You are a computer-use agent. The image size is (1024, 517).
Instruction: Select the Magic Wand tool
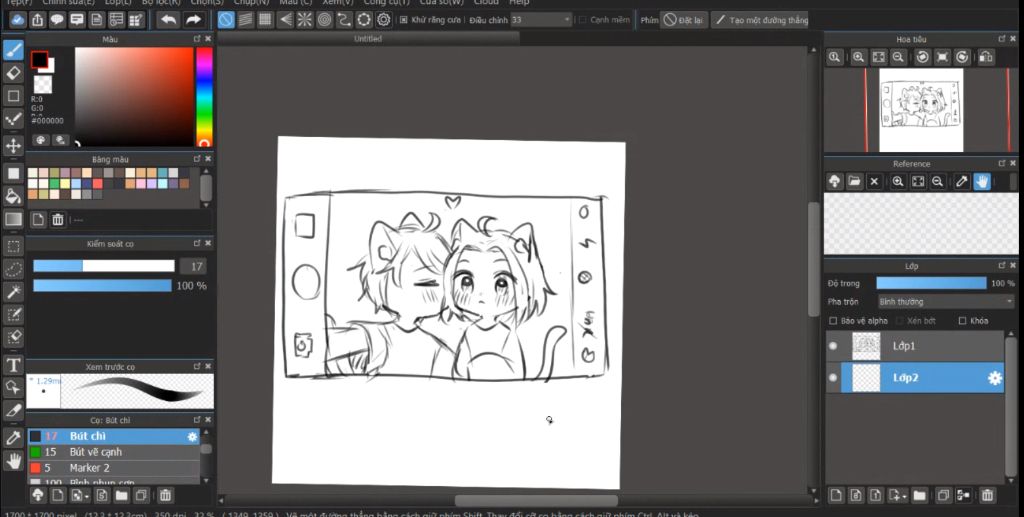(x=13, y=291)
